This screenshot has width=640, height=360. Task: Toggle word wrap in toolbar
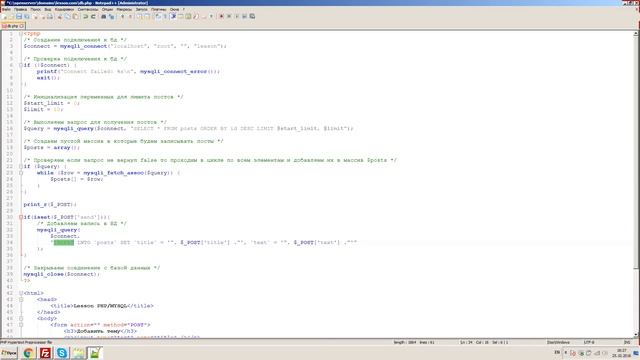pyautogui.click(x=158, y=16)
